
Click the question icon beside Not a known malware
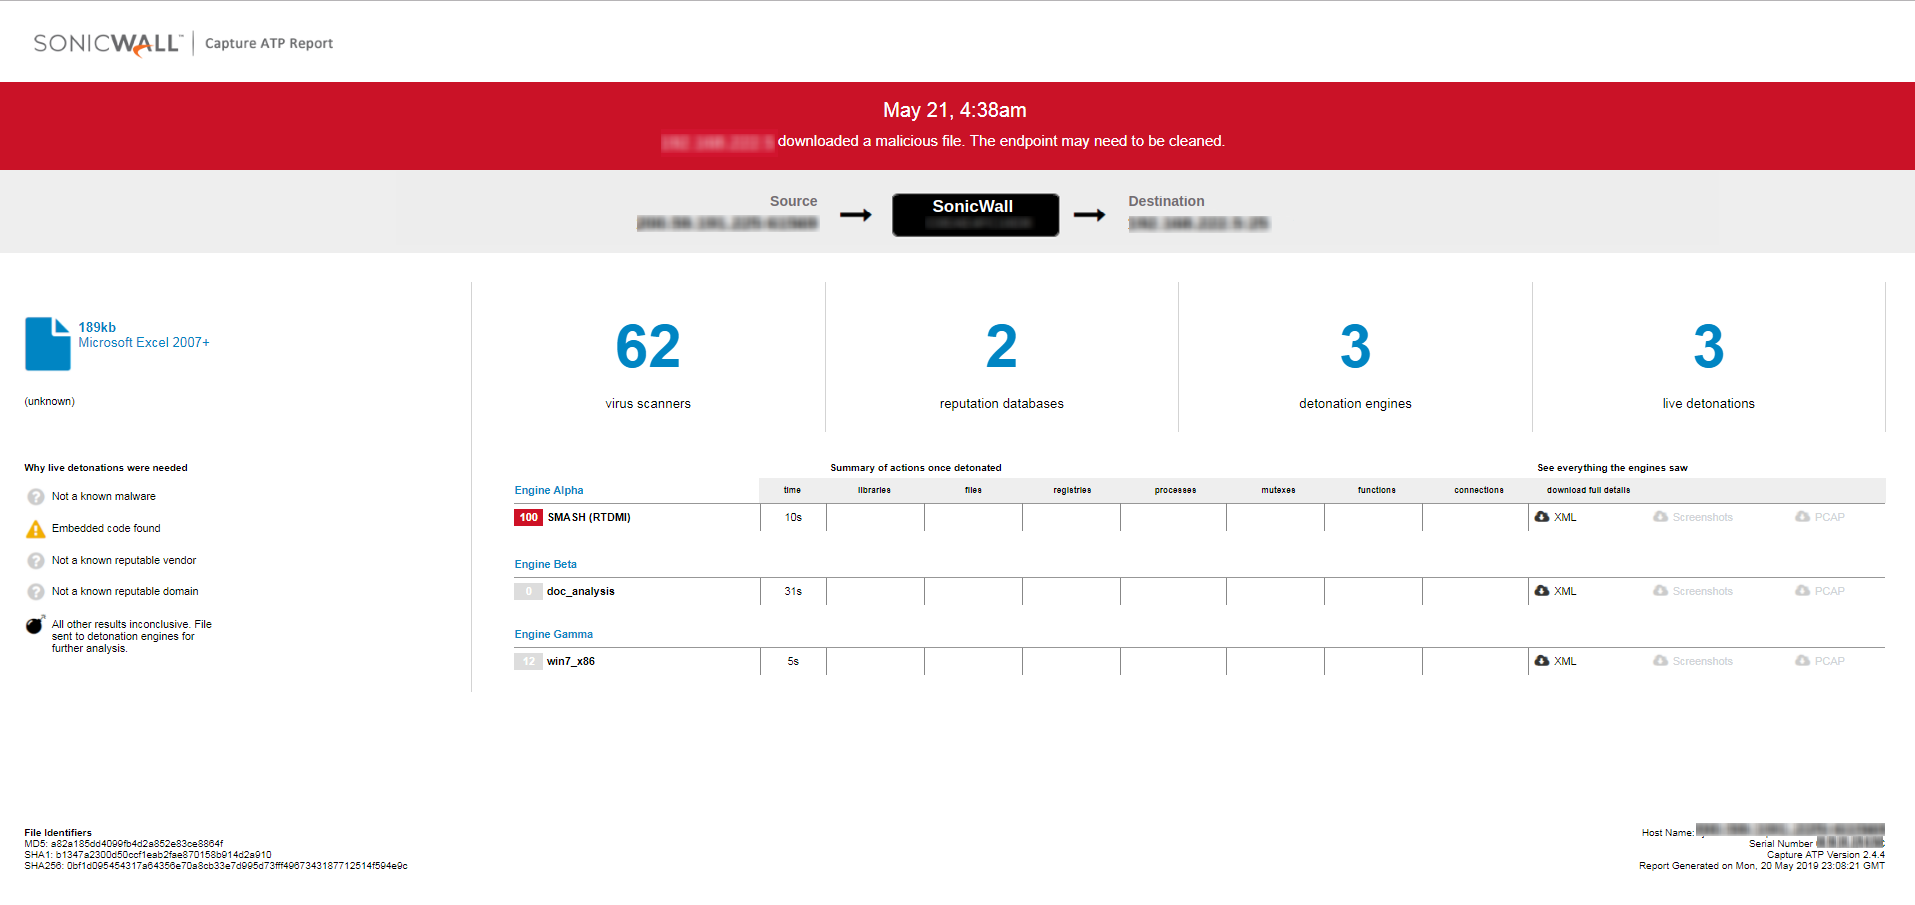(x=36, y=497)
